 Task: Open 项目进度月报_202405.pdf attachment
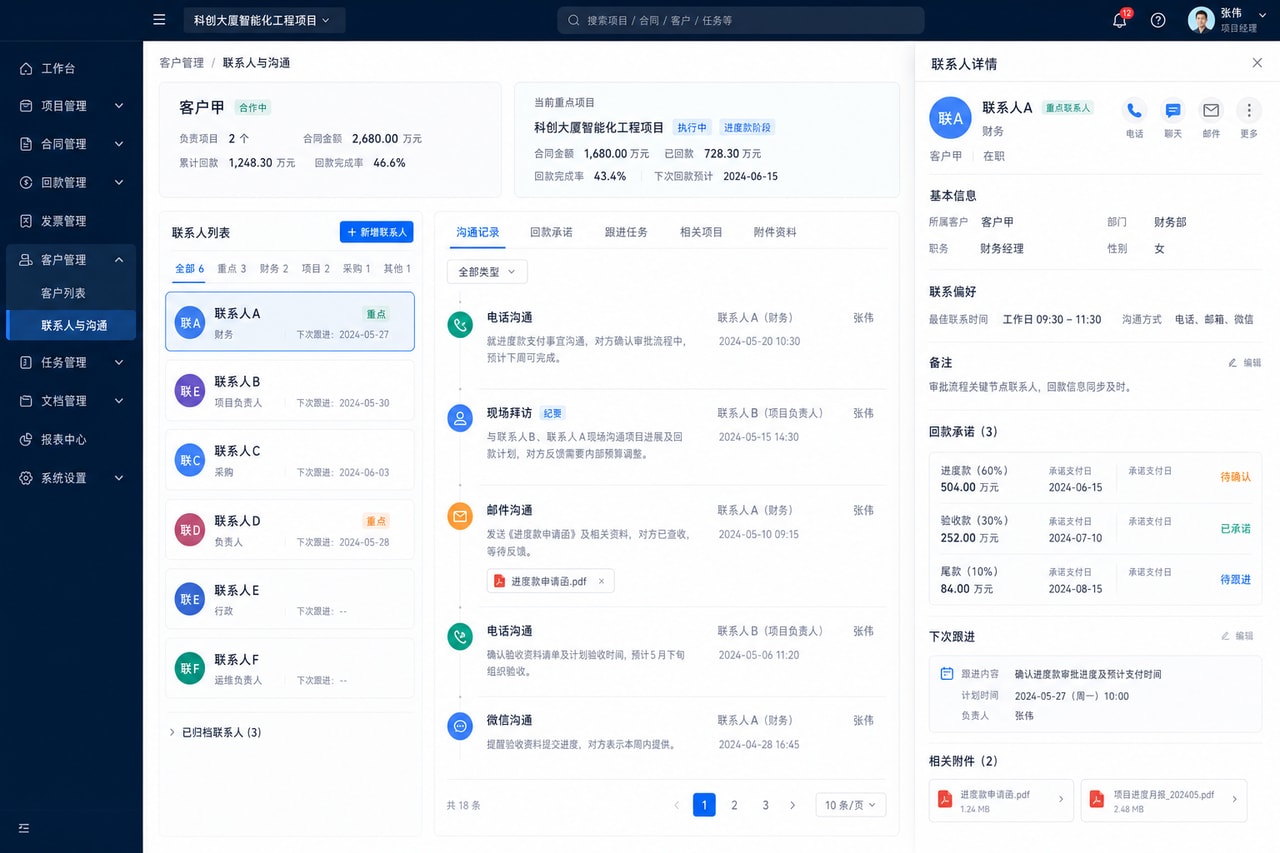pos(1164,801)
